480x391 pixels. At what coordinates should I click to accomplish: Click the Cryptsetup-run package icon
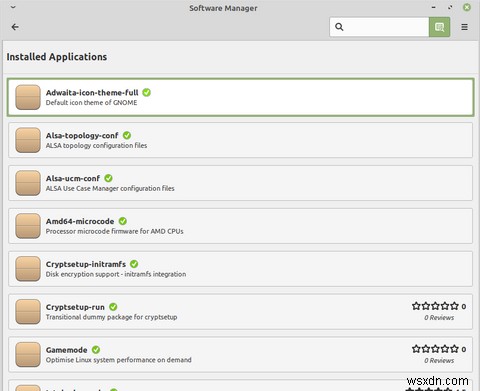tap(28, 312)
